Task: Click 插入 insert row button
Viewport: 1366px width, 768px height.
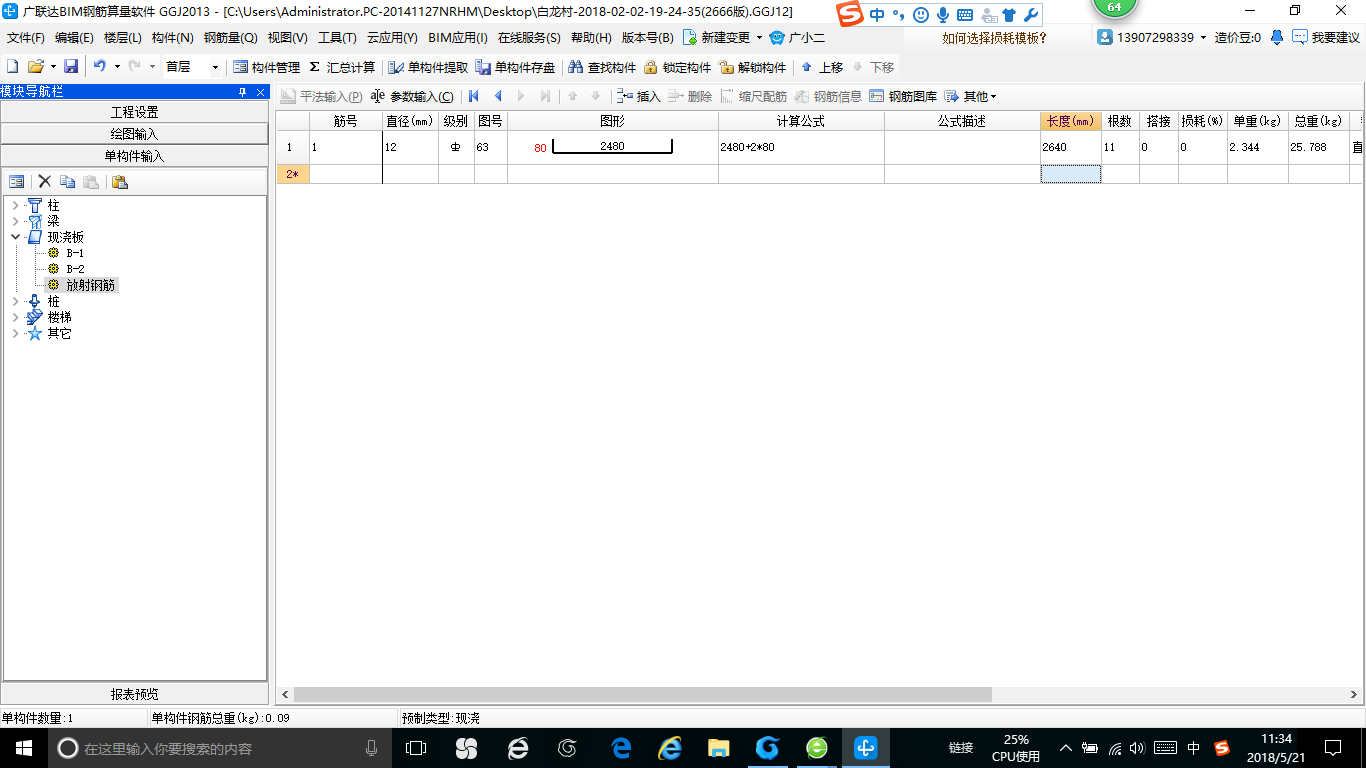Action: pyautogui.click(x=639, y=96)
